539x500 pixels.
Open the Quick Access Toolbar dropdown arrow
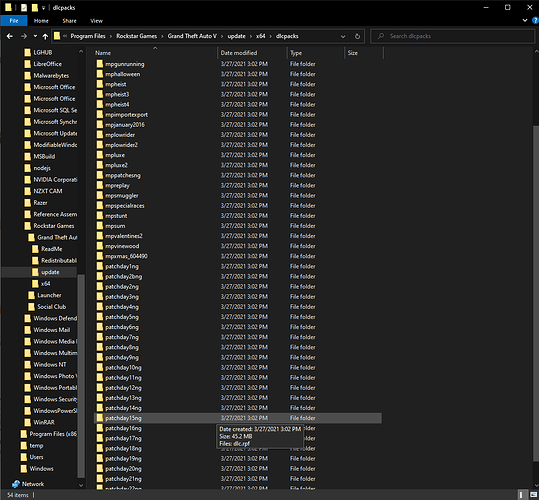pos(43,8)
